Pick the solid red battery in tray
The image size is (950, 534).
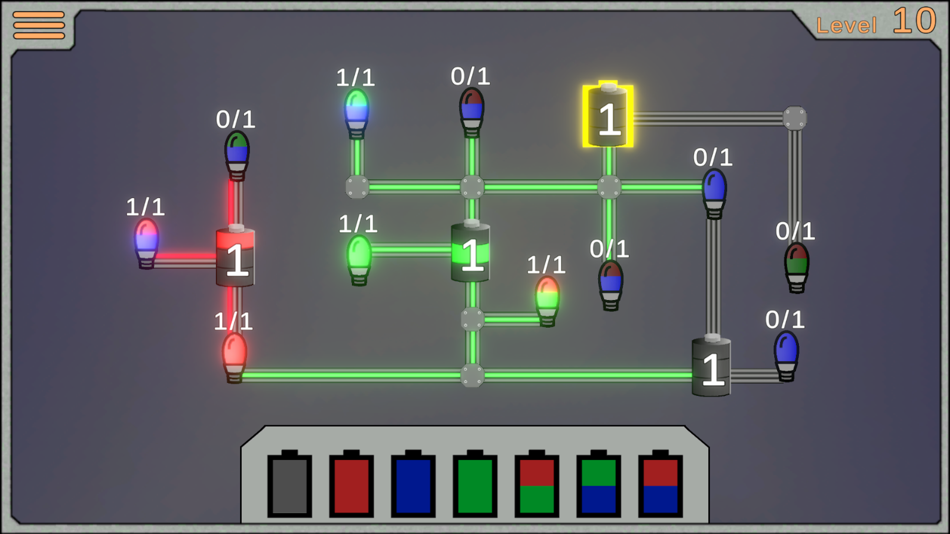click(x=351, y=484)
